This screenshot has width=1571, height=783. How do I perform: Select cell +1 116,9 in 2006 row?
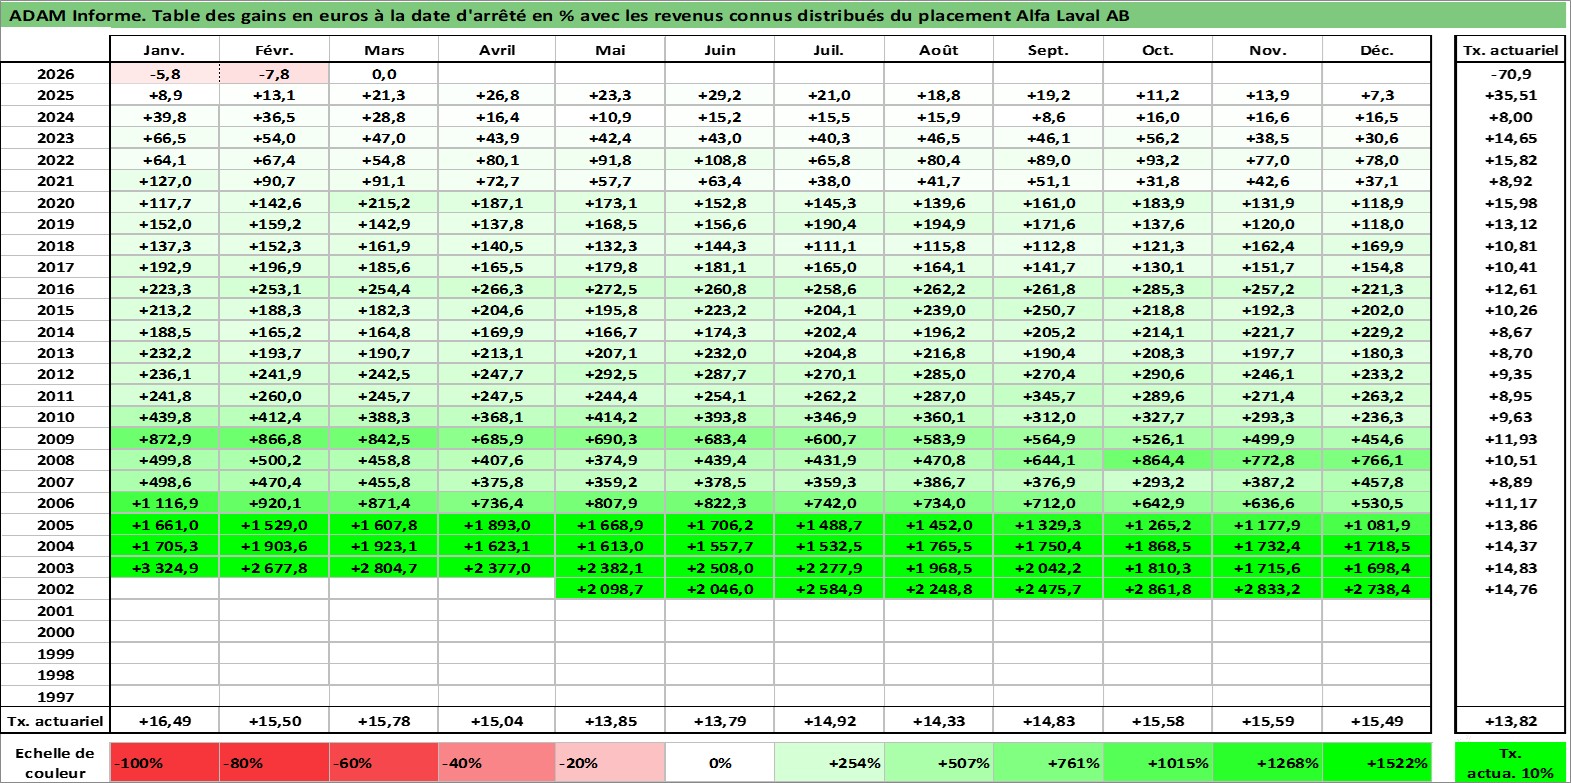pyautogui.click(x=164, y=503)
